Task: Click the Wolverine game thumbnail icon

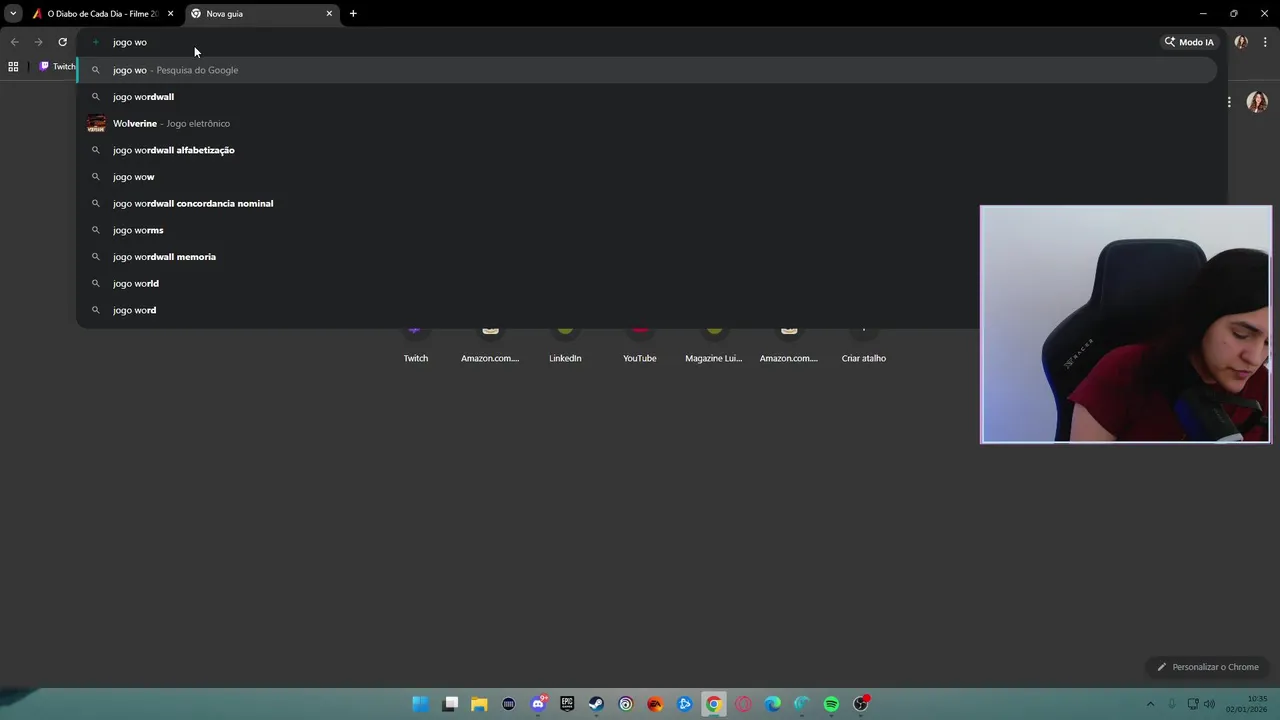Action: [x=96, y=123]
